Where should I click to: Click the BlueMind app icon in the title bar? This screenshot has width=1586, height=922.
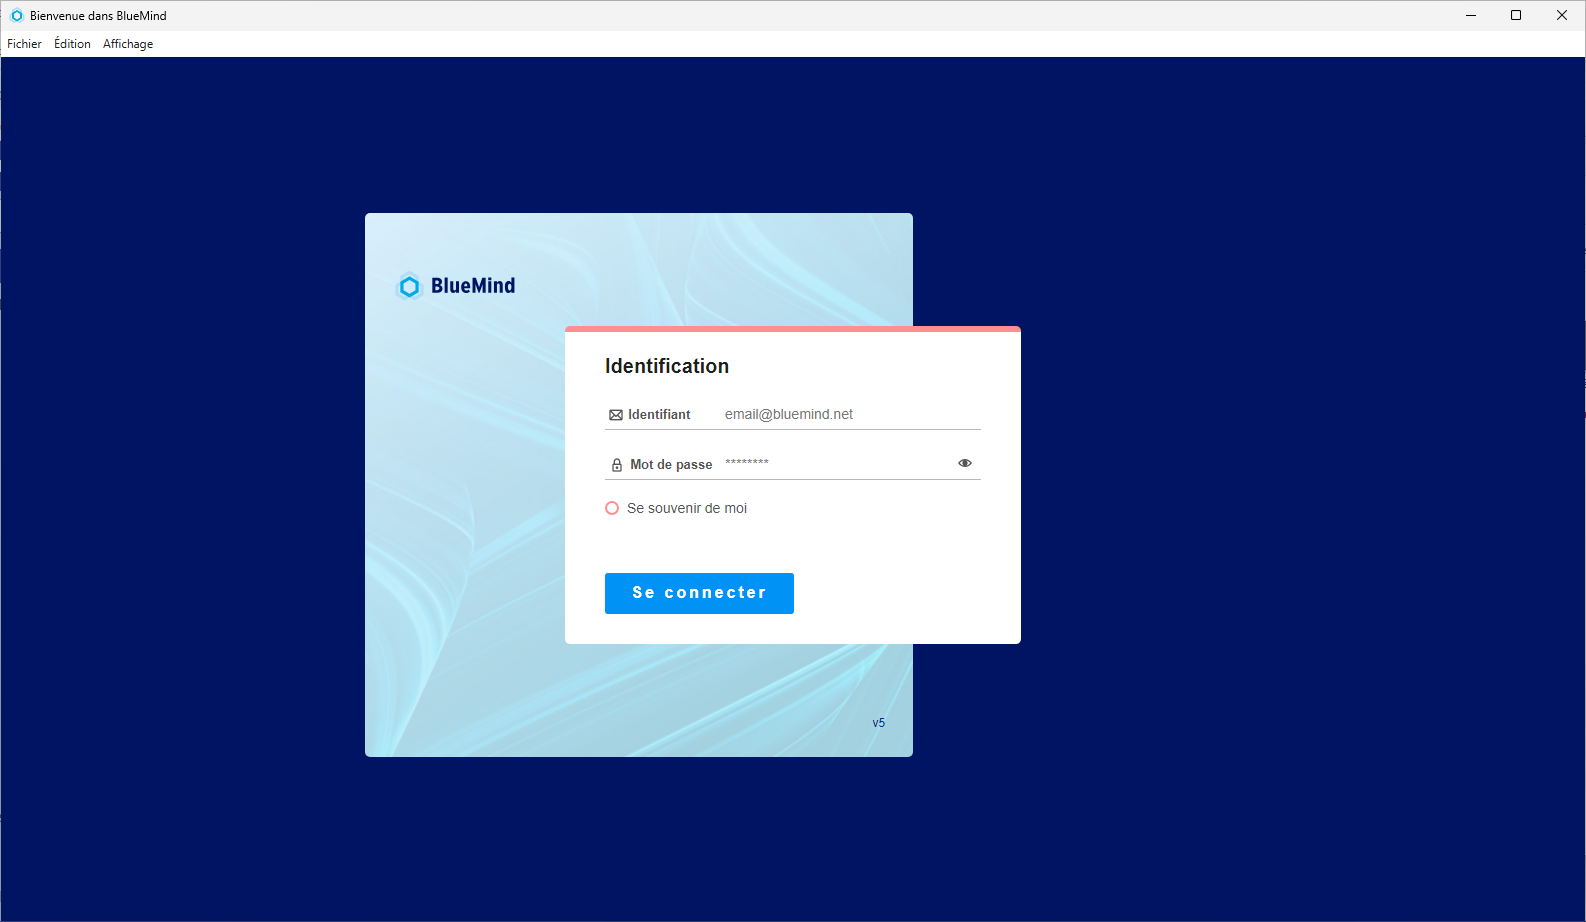point(16,16)
